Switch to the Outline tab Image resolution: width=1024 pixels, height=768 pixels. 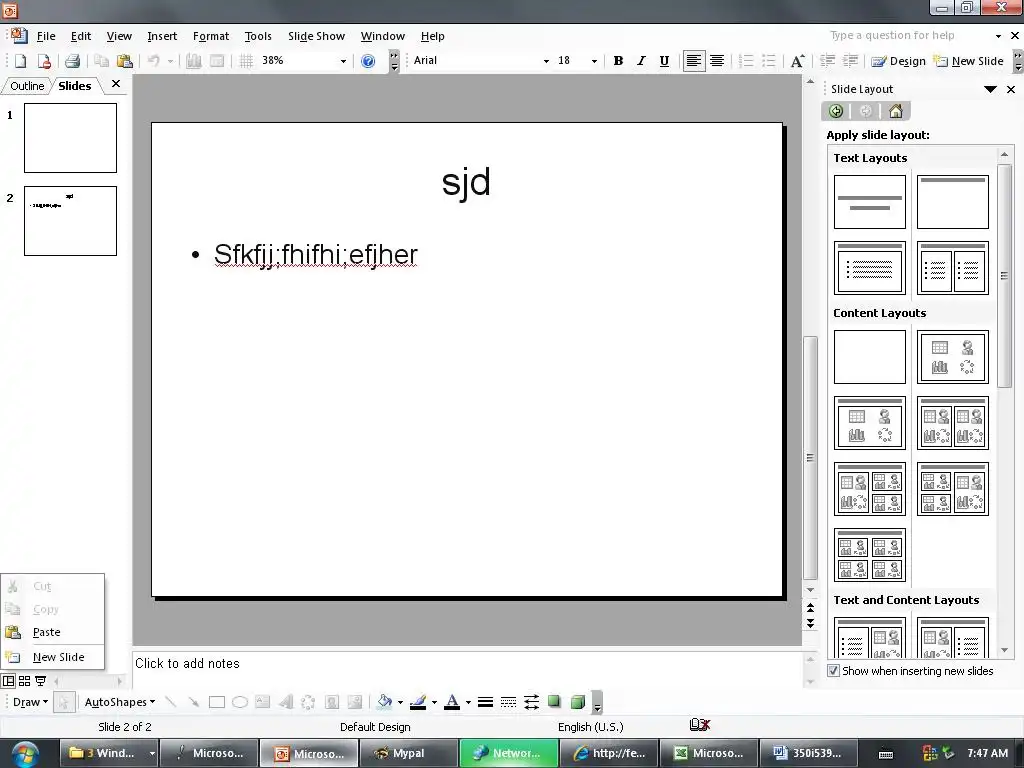[x=27, y=86]
